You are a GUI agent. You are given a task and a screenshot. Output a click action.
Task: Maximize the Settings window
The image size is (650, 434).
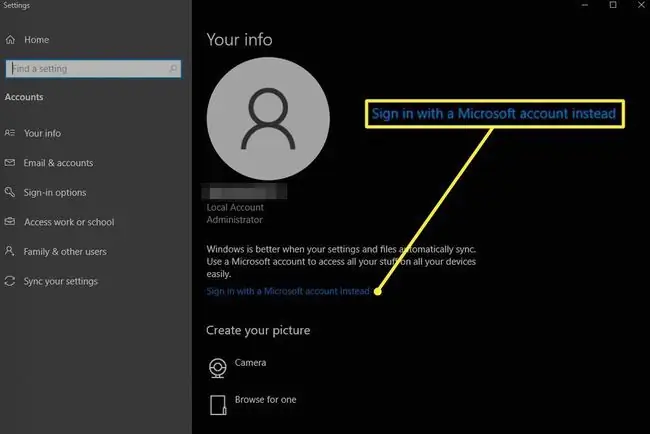point(613,5)
